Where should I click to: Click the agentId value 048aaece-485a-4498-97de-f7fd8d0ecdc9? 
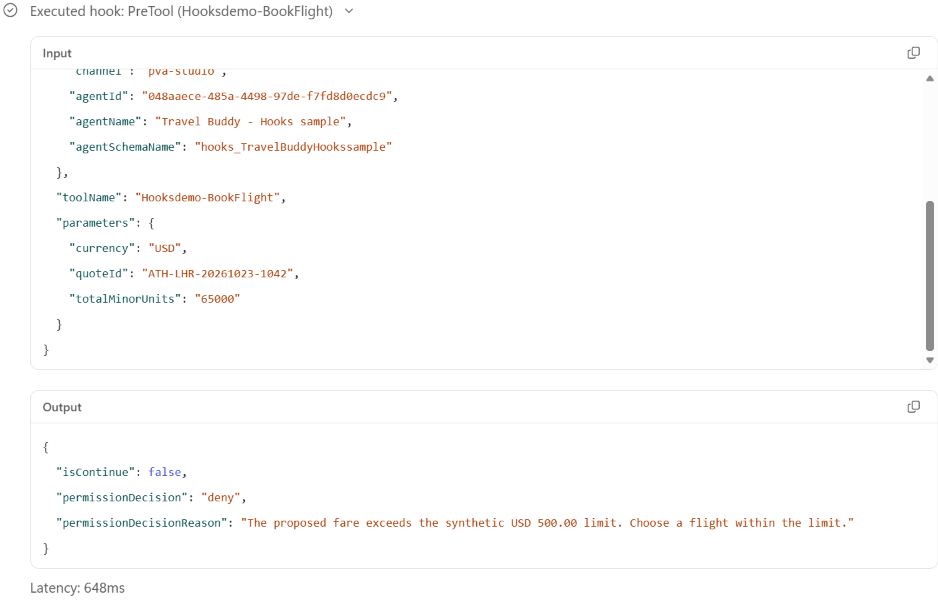267,96
